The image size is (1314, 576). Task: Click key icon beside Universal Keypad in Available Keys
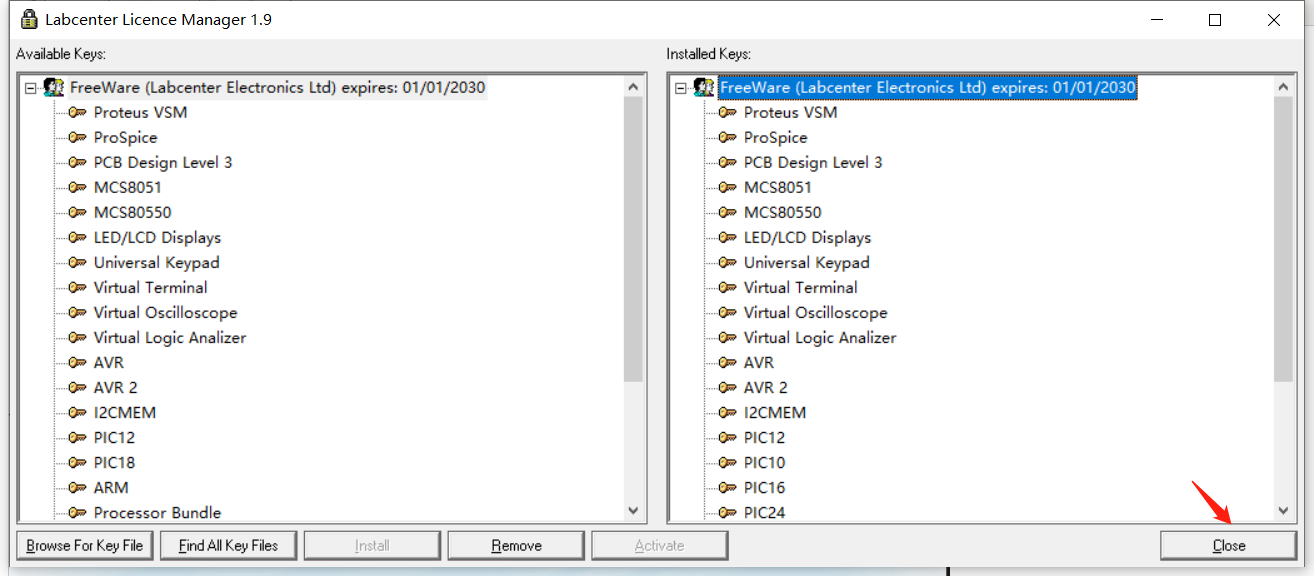pyautogui.click(x=77, y=262)
